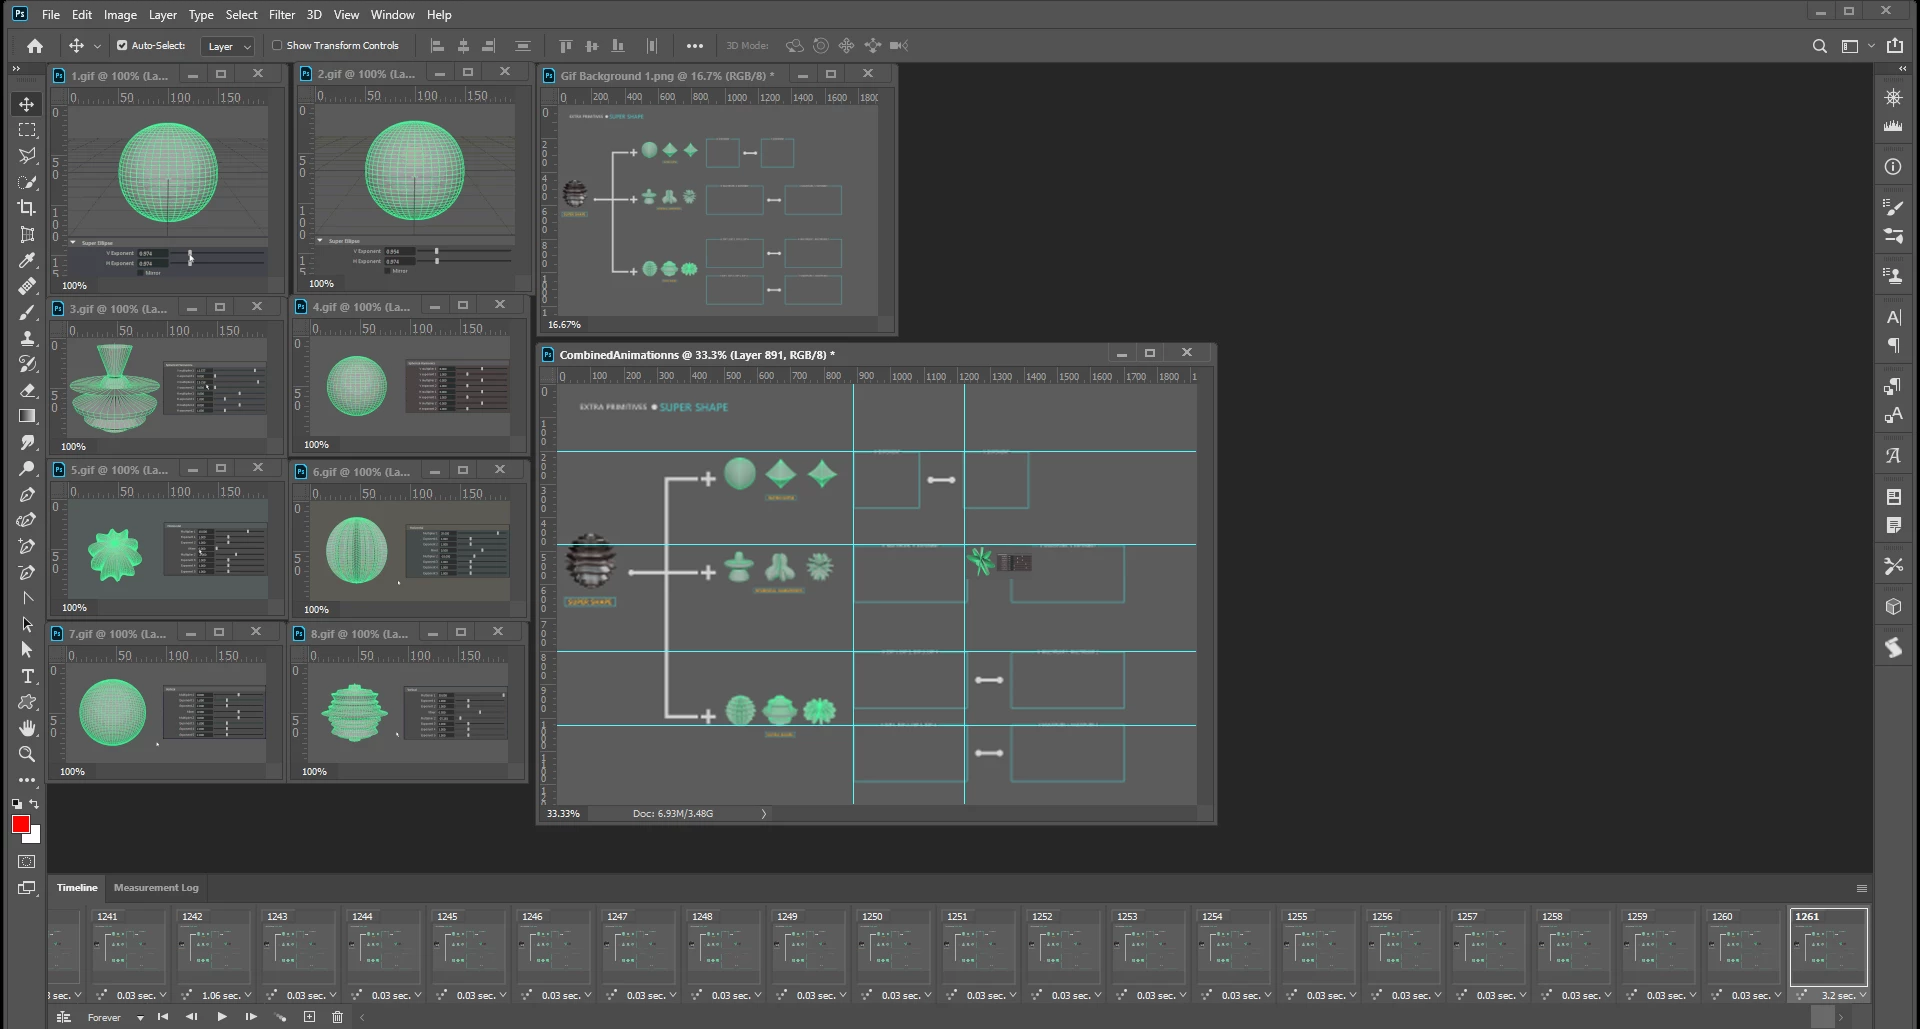Select the Dodge tool
1920x1029 pixels.
click(27, 468)
